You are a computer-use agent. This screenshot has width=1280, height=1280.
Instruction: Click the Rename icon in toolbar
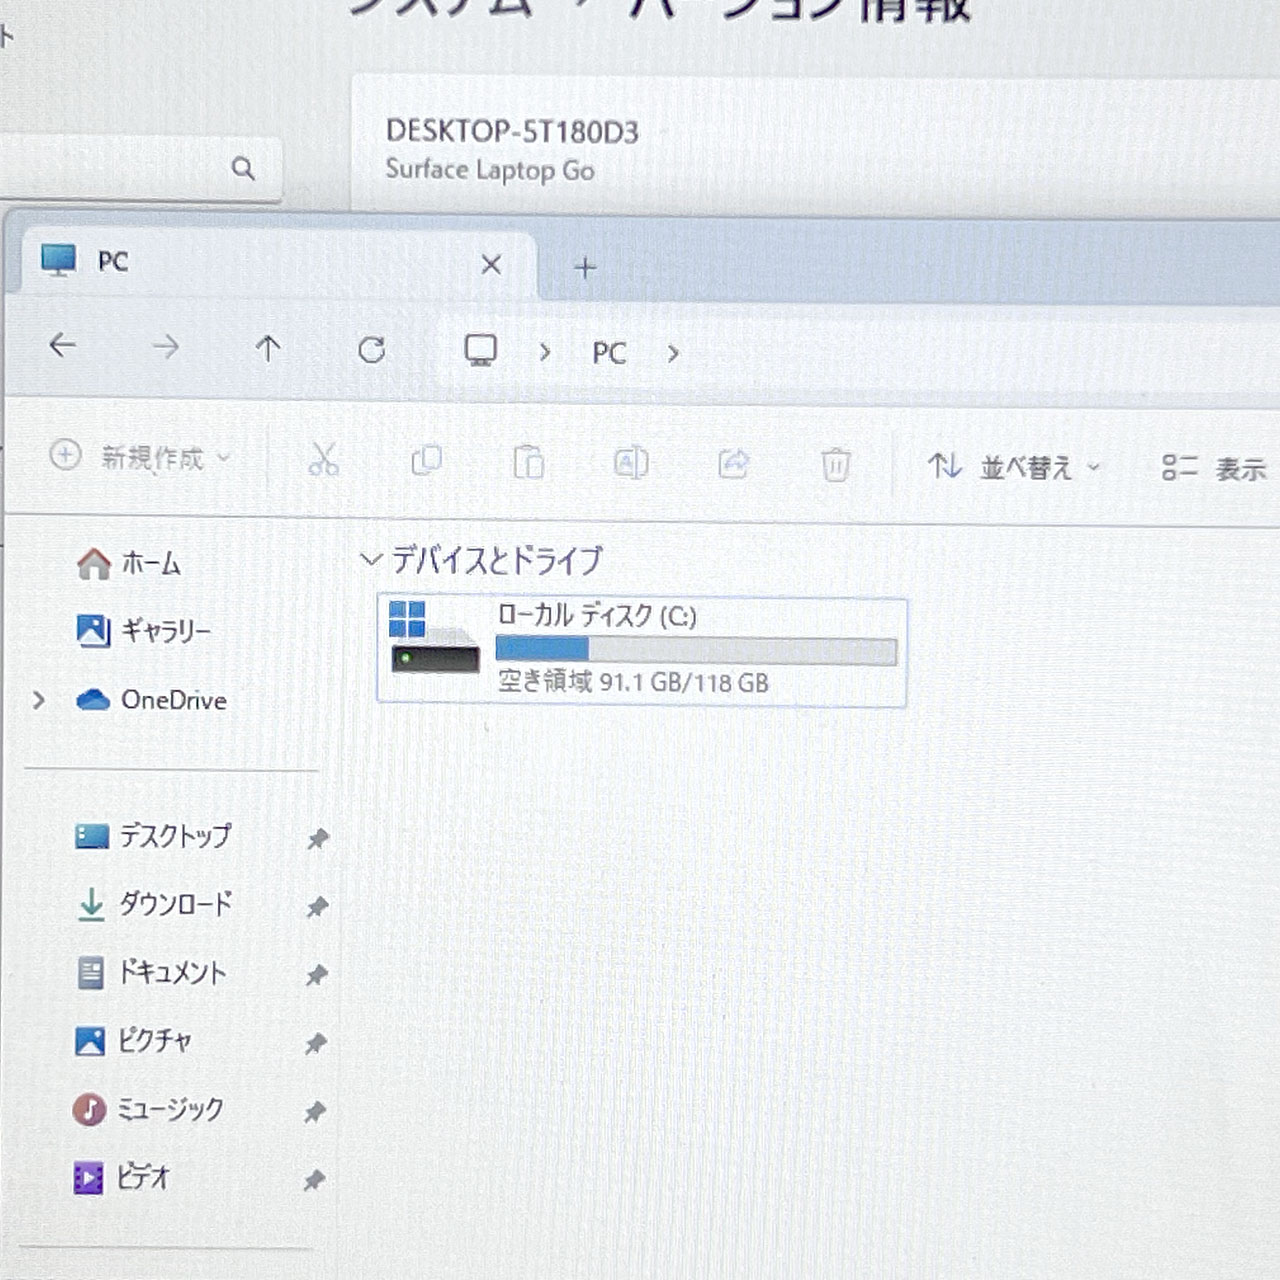coord(631,463)
